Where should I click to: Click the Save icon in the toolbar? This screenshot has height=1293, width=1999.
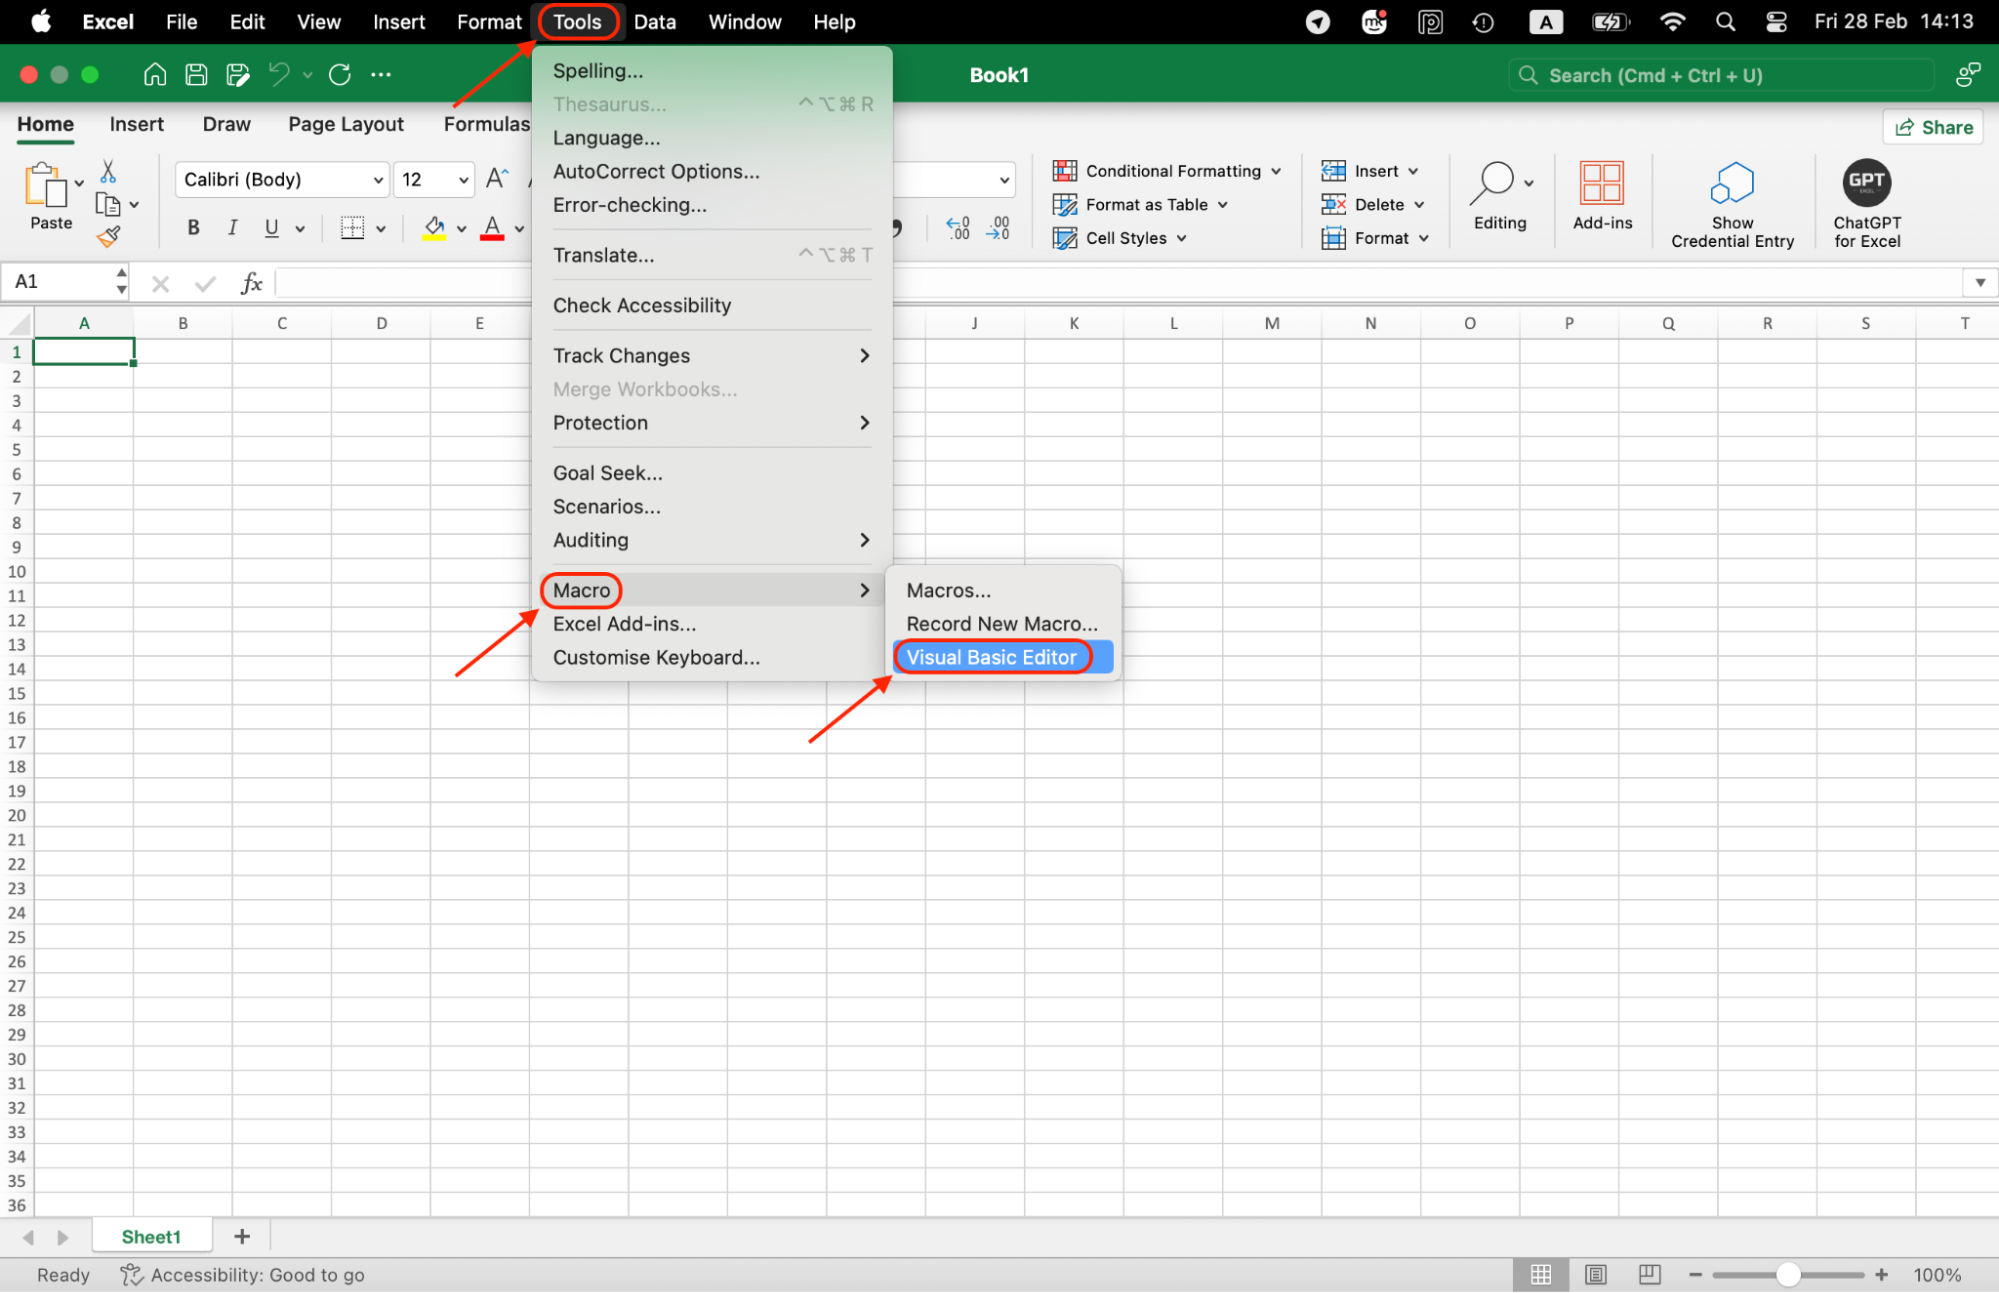point(196,74)
